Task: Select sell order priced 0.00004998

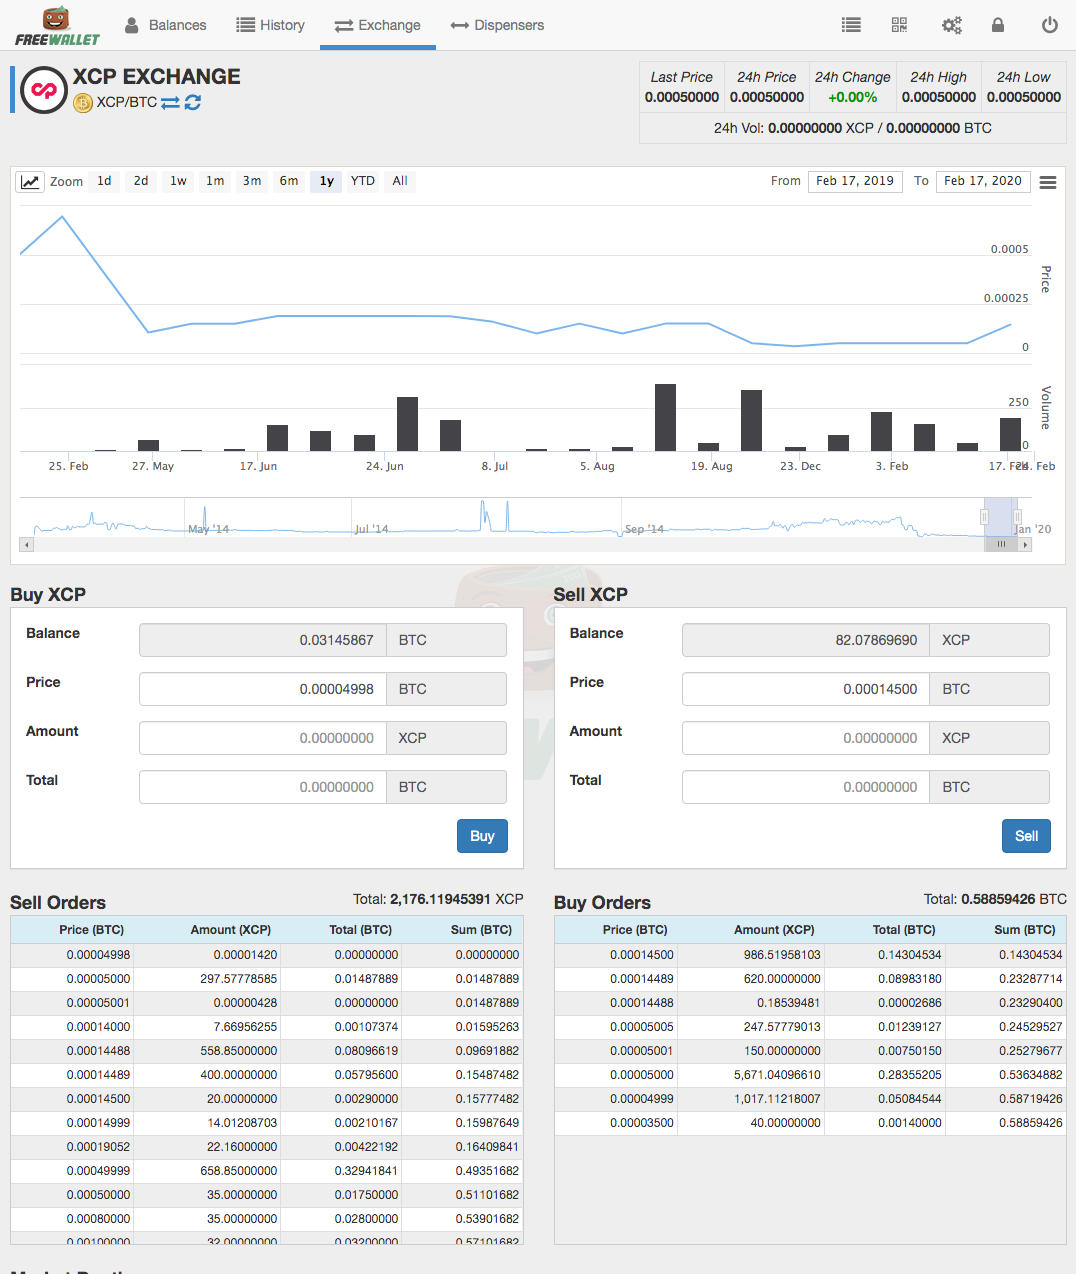Action: (x=267, y=955)
